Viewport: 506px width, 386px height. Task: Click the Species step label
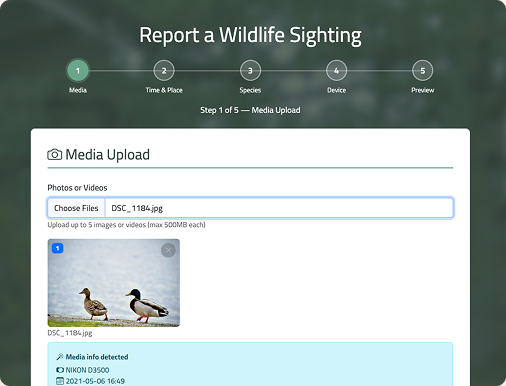click(250, 90)
